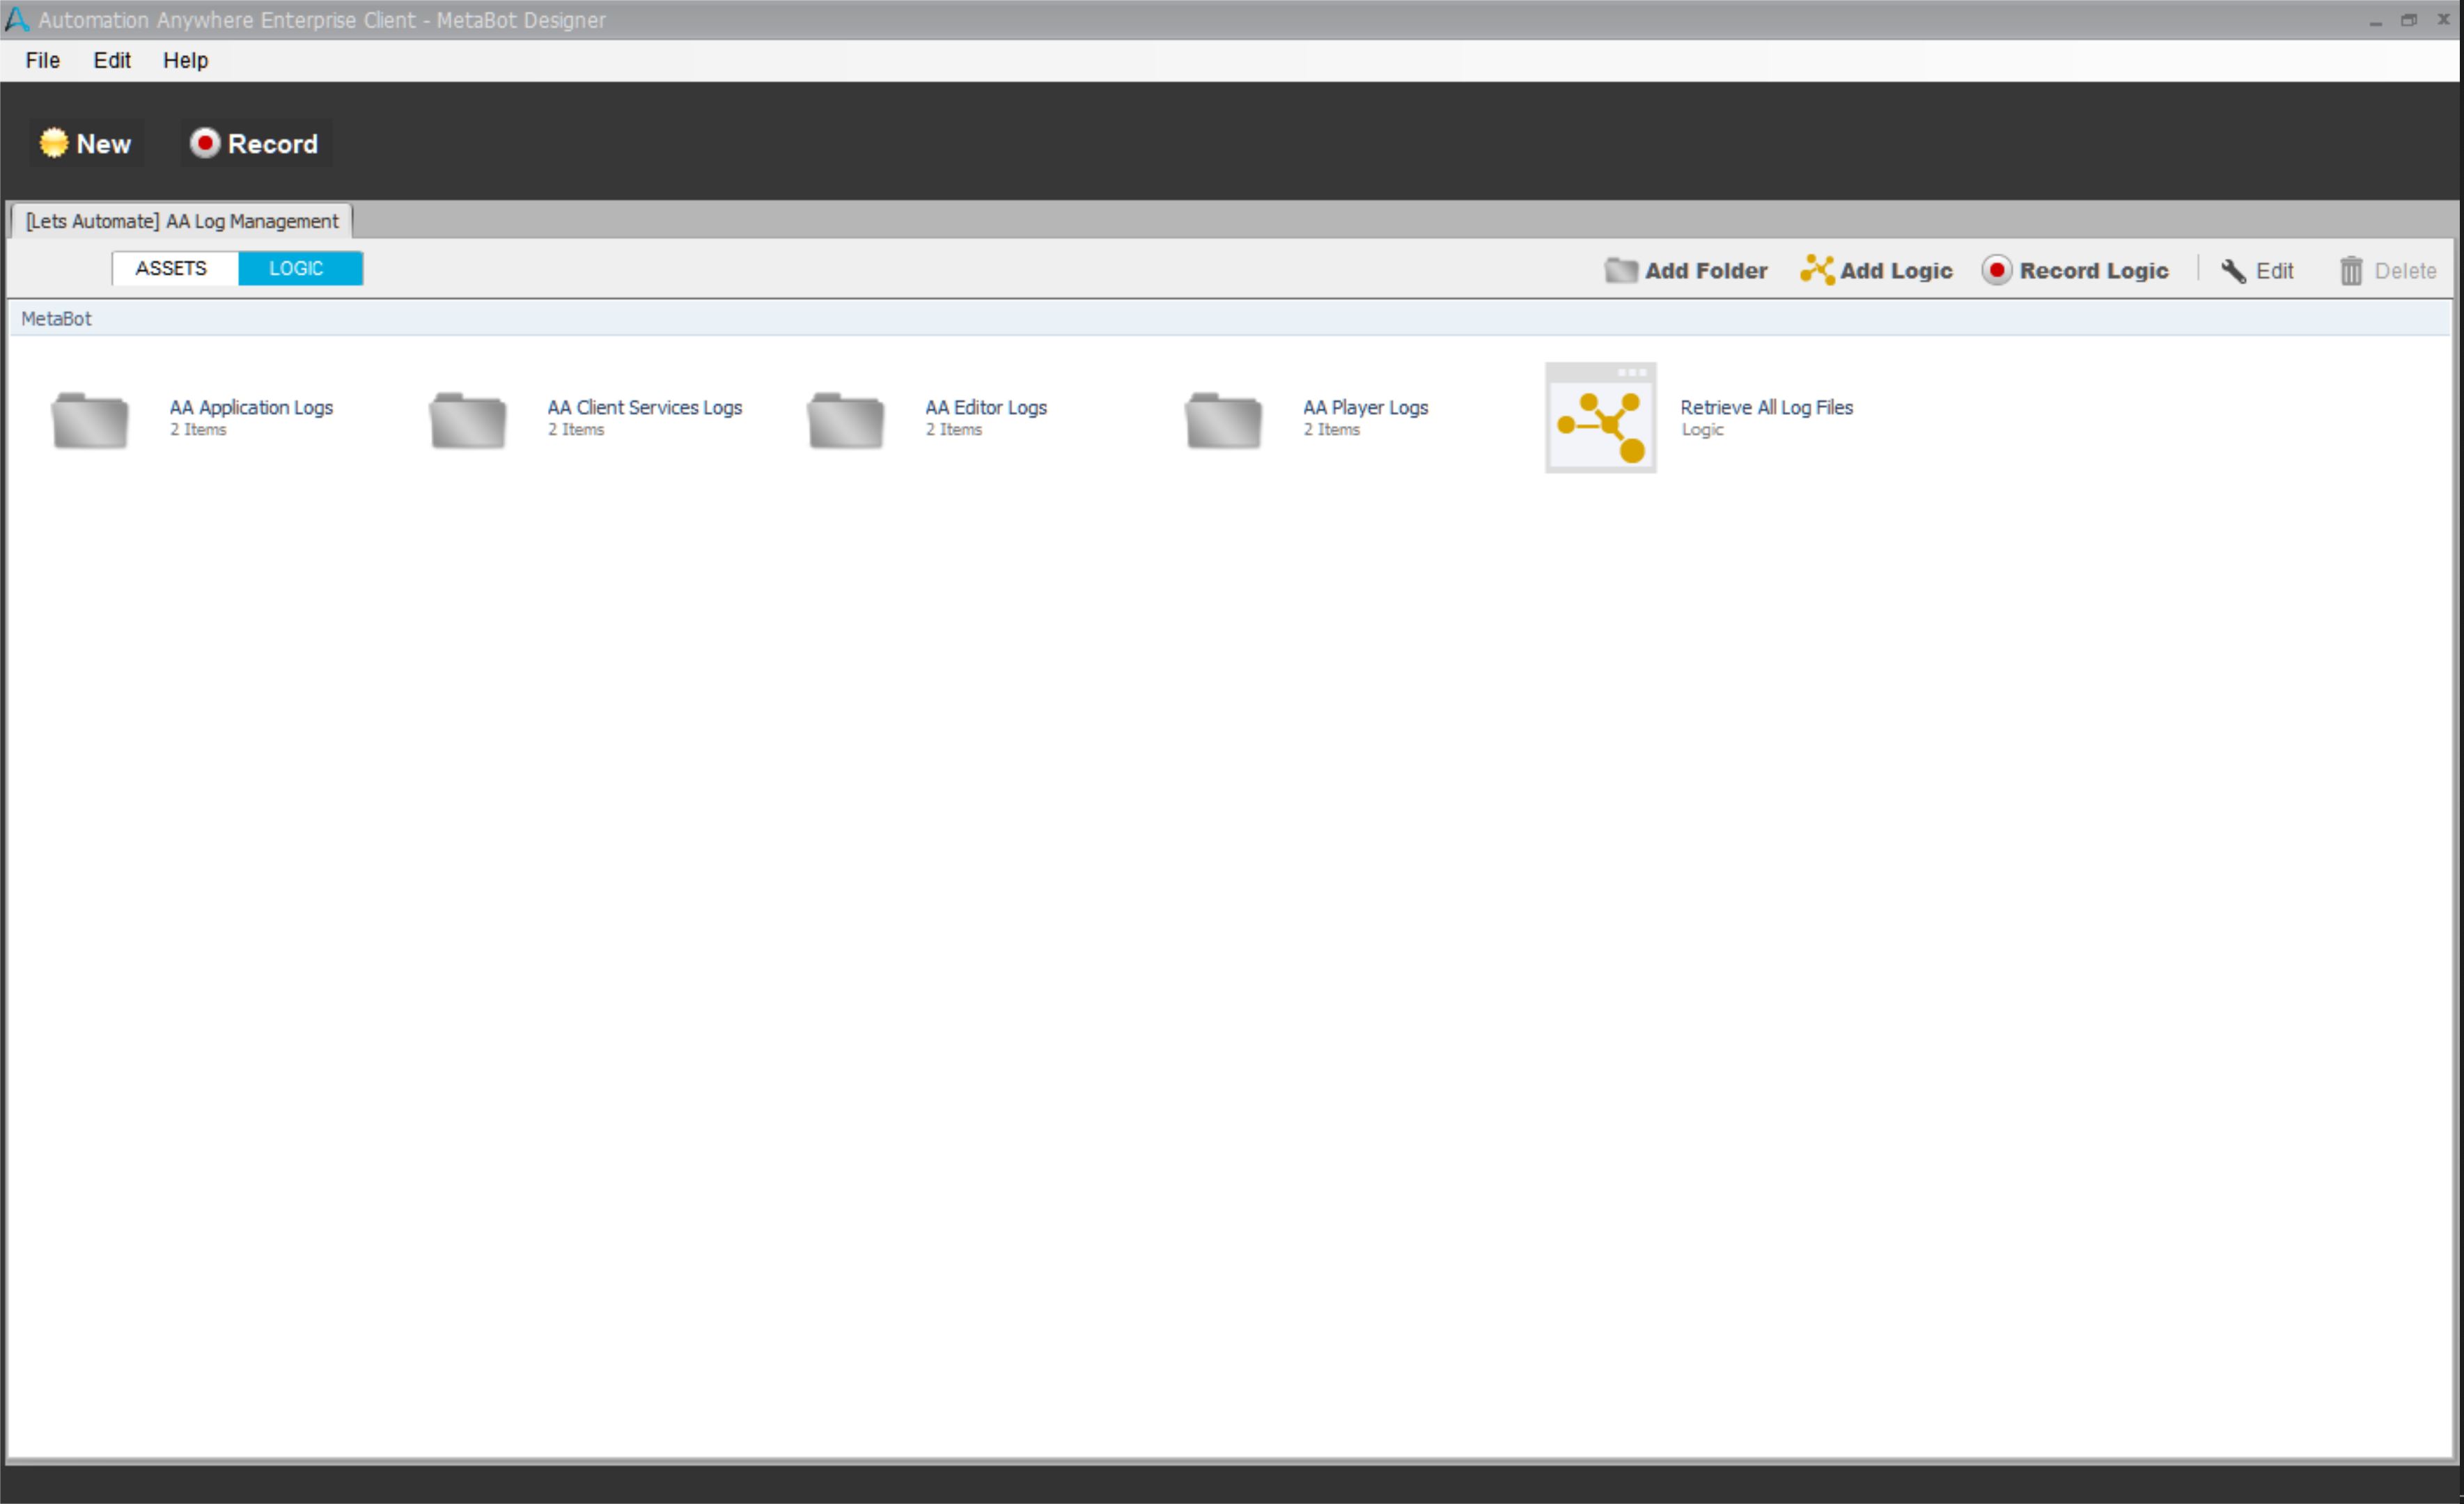This screenshot has width=2464, height=1504.
Task: Switch to the ASSETS view
Action: [171, 268]
